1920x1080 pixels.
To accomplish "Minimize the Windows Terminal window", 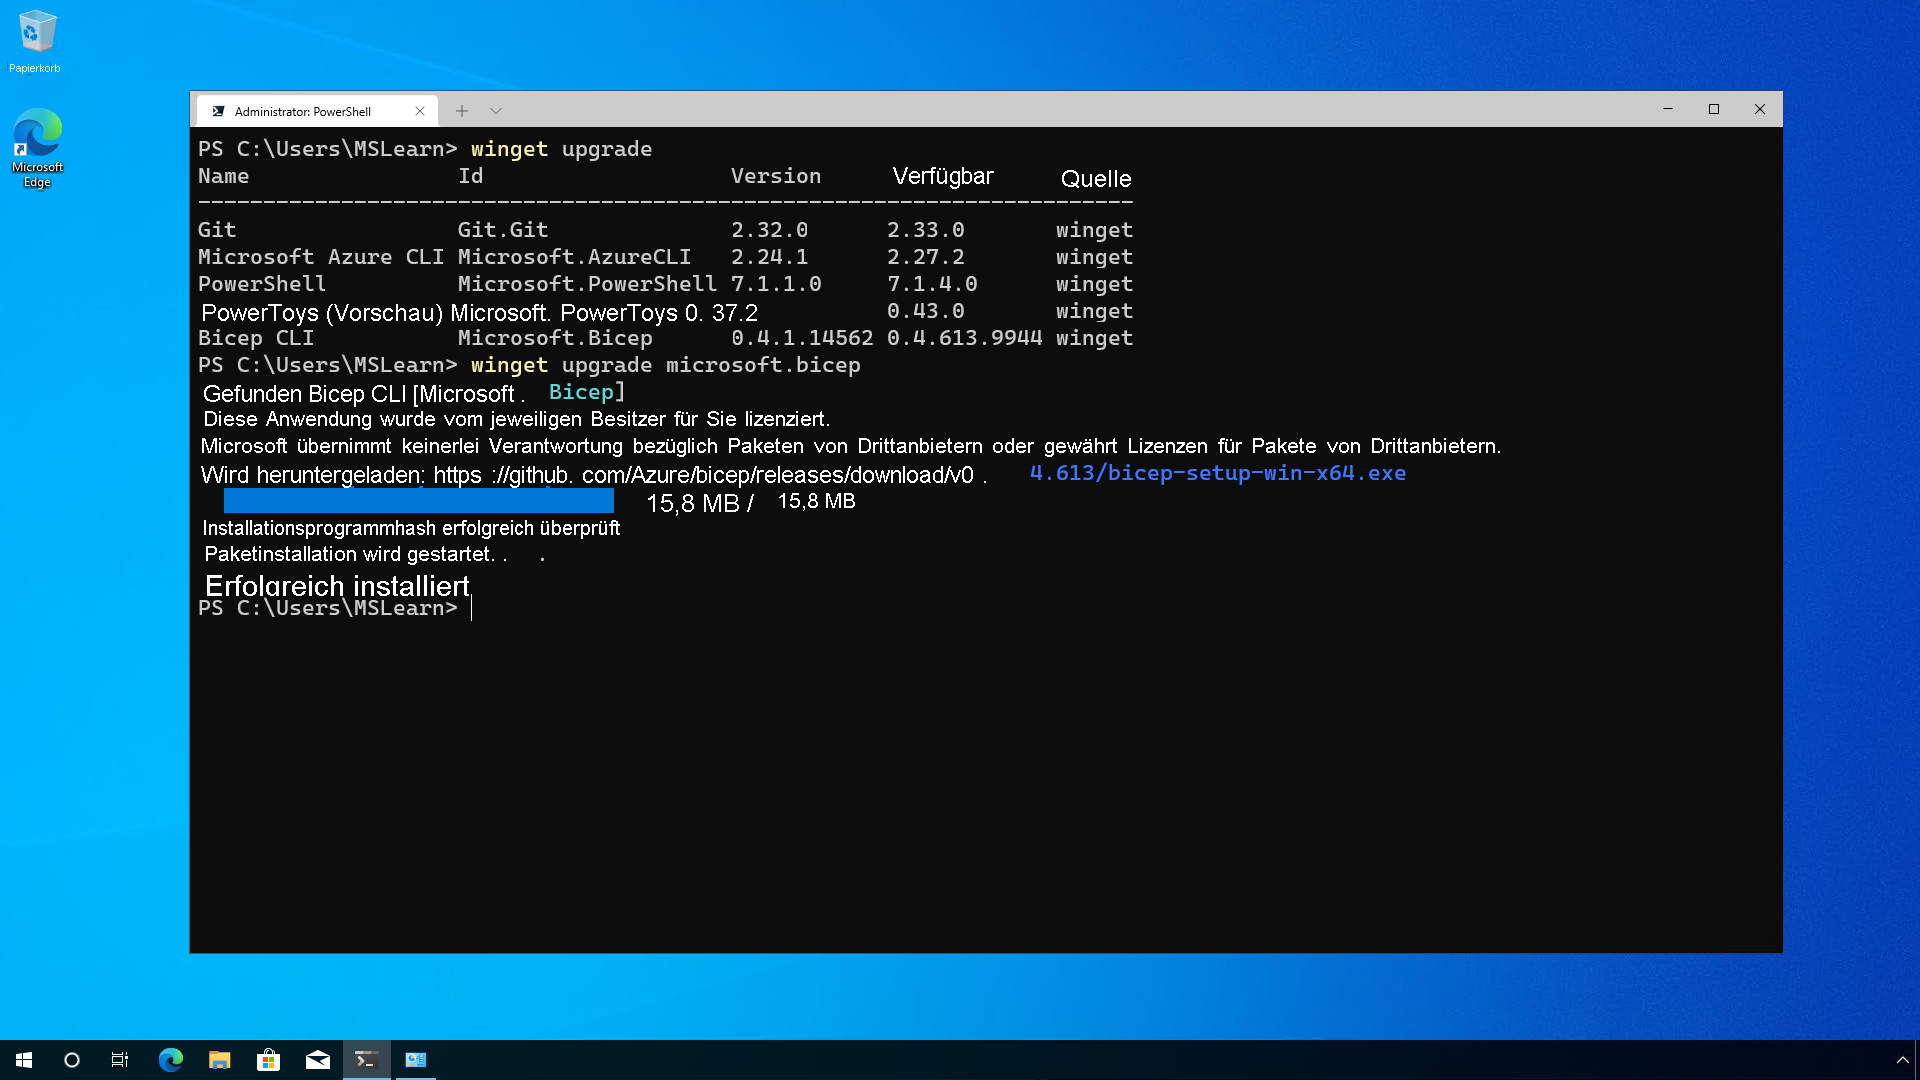I will (1668, 109).
